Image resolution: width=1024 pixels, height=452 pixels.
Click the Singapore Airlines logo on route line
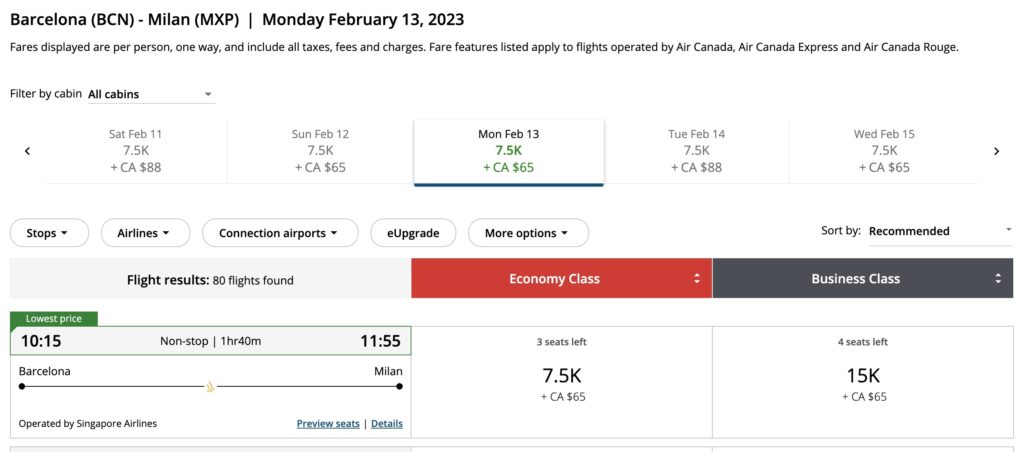coord(210,386)
